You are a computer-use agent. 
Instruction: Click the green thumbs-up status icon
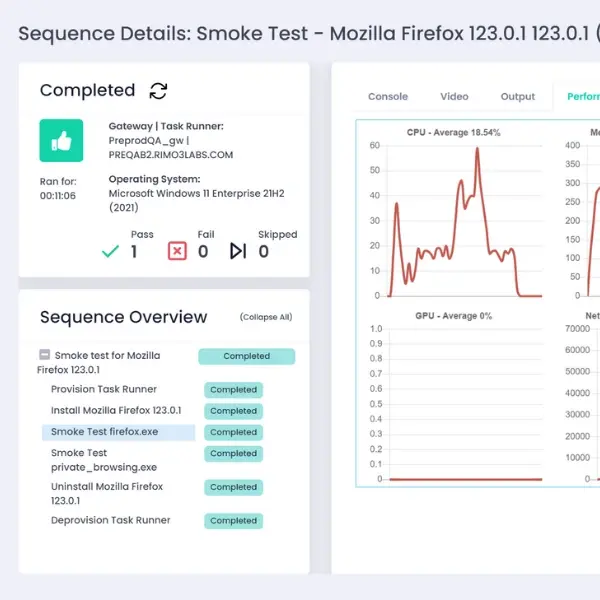pos(61,140)
